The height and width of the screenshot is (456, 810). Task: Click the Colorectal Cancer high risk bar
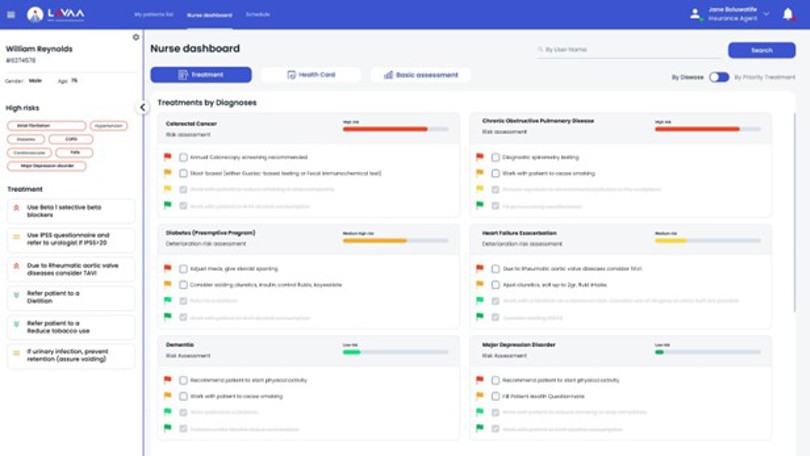(x=385, y=129)
